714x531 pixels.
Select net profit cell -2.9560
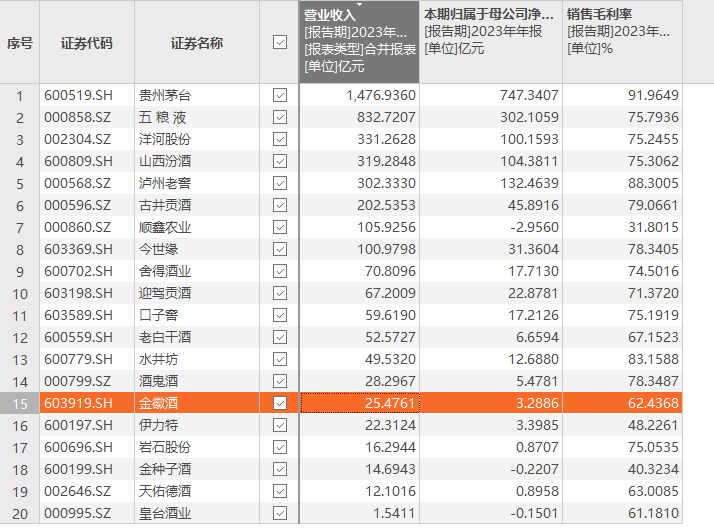tap(491, 227)
